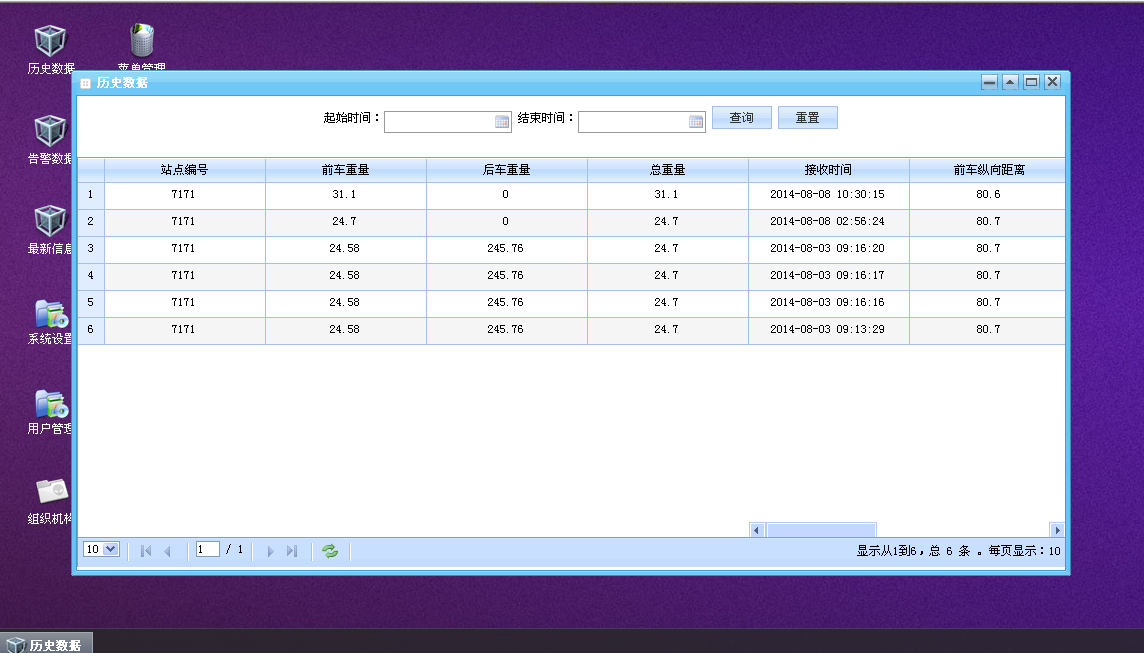Click the 历史数据 taskbar button
The image size is (1144, 653).
click(x=46, y=644)
